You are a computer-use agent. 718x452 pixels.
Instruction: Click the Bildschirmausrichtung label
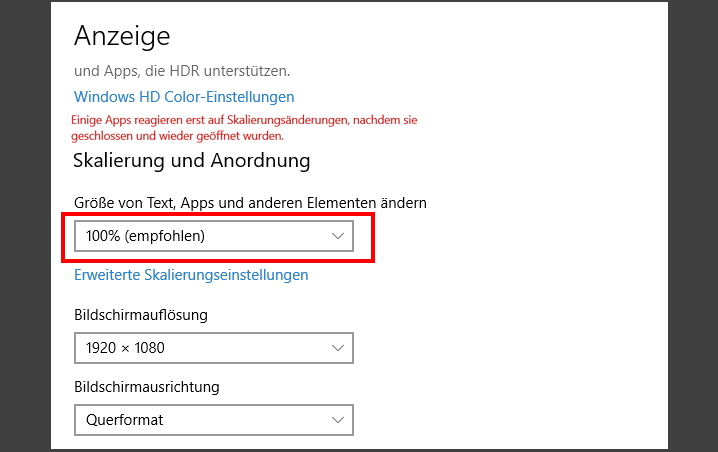point(147,387)
